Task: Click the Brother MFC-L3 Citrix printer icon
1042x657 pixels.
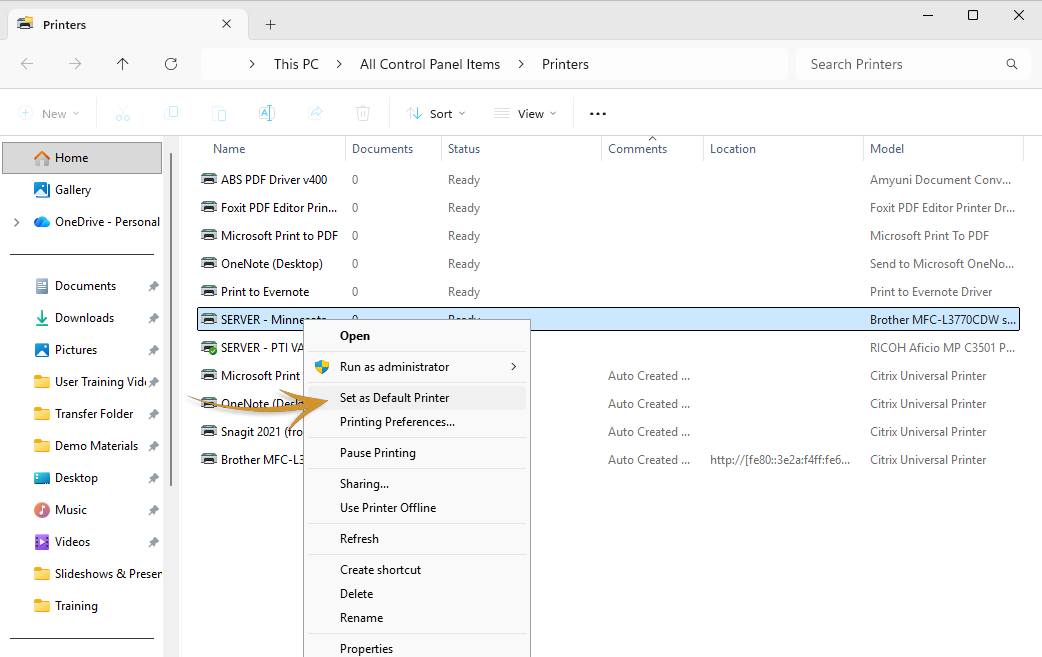Action: click(209, 459)
